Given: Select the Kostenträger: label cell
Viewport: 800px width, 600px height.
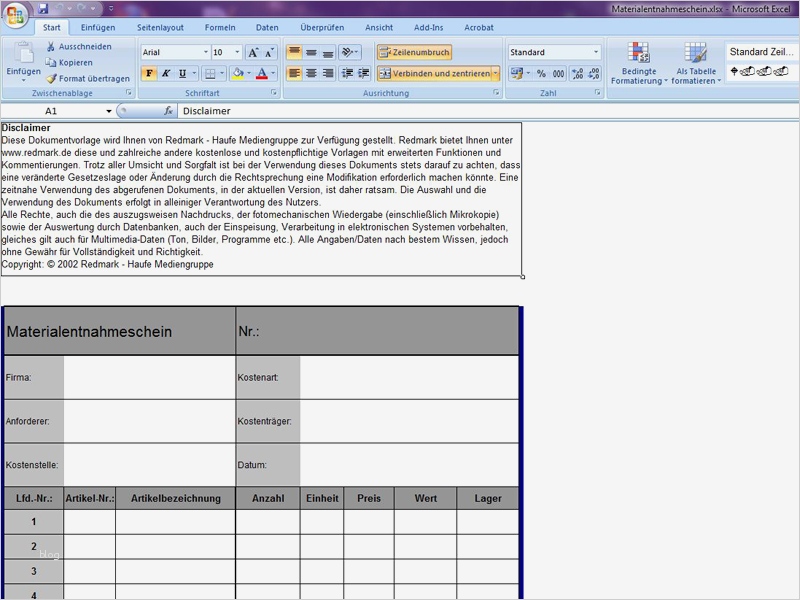Looking at the screenshot, I should click(268, 421).
